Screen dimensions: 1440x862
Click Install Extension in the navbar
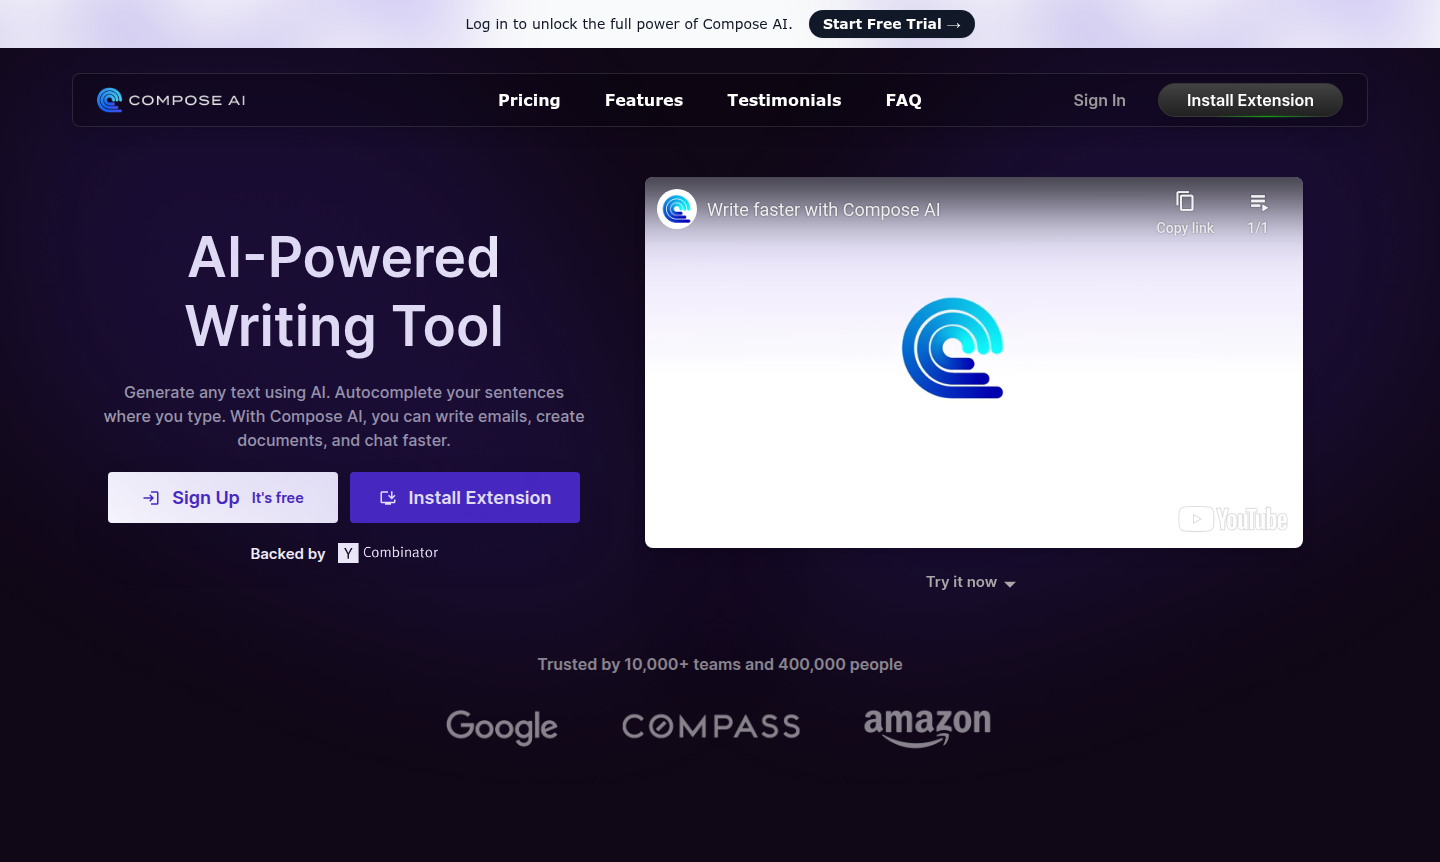[1250, 100]
